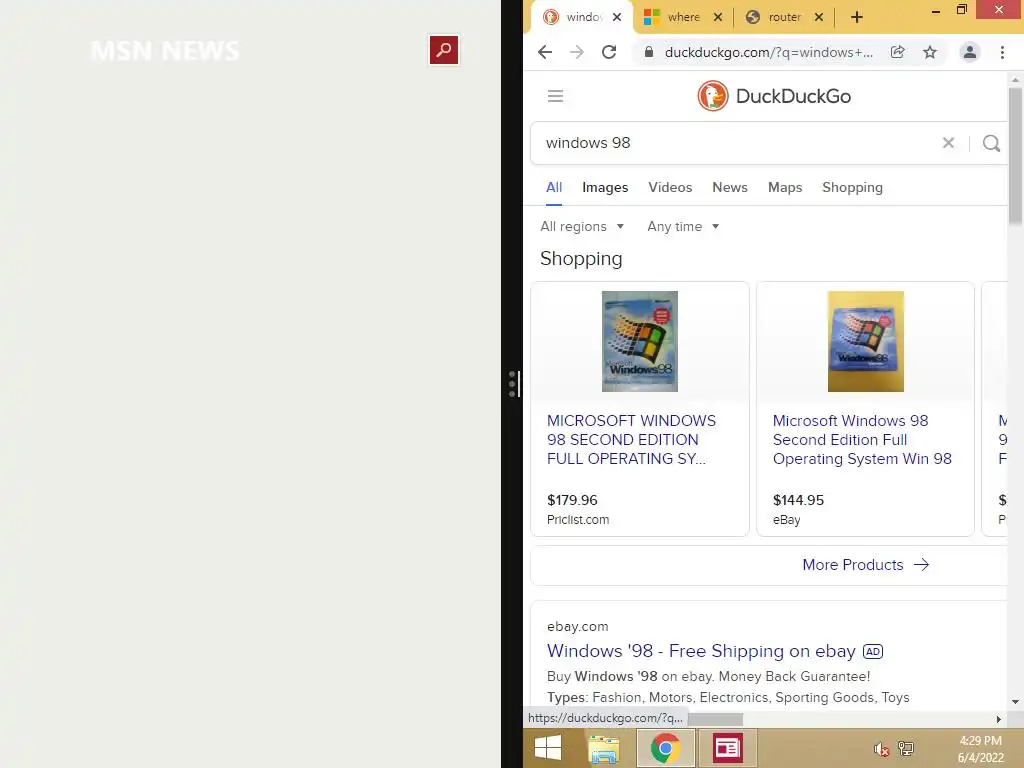Click the network tray icon
Image resolution: width=1024 pixels, height=768 pixels.
(x=906, y=749)
